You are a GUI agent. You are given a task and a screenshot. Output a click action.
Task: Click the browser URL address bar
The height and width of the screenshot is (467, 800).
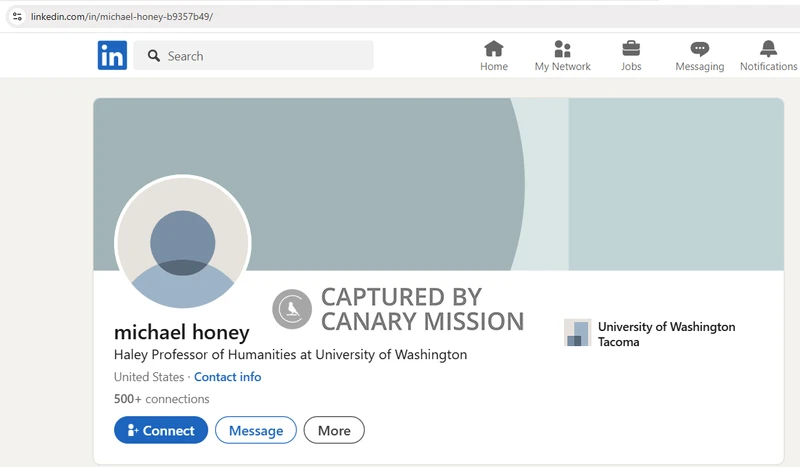(x=403, y=16)
